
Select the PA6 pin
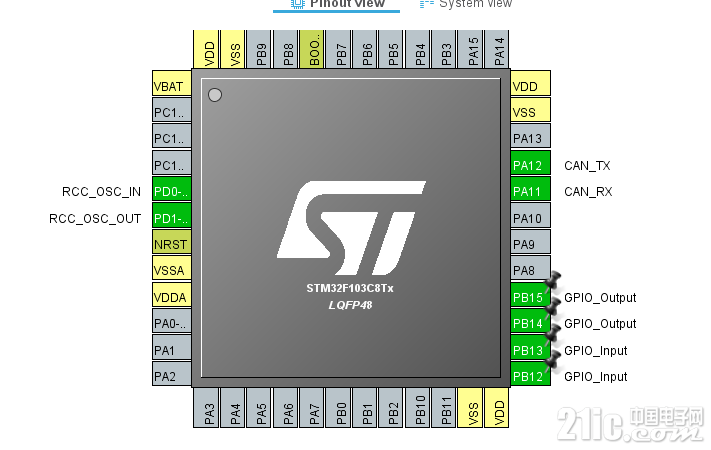(x=286, y=407)
